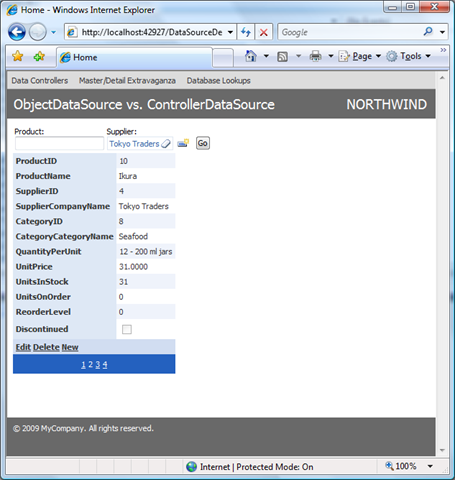Click the Home page house icon

click(x=251, y=56)
